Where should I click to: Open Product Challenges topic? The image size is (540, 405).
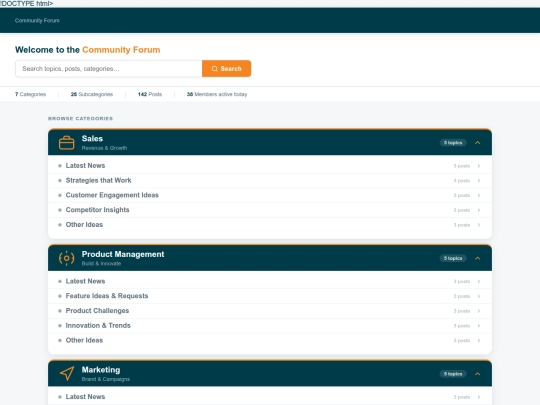(x=270, y=311)
